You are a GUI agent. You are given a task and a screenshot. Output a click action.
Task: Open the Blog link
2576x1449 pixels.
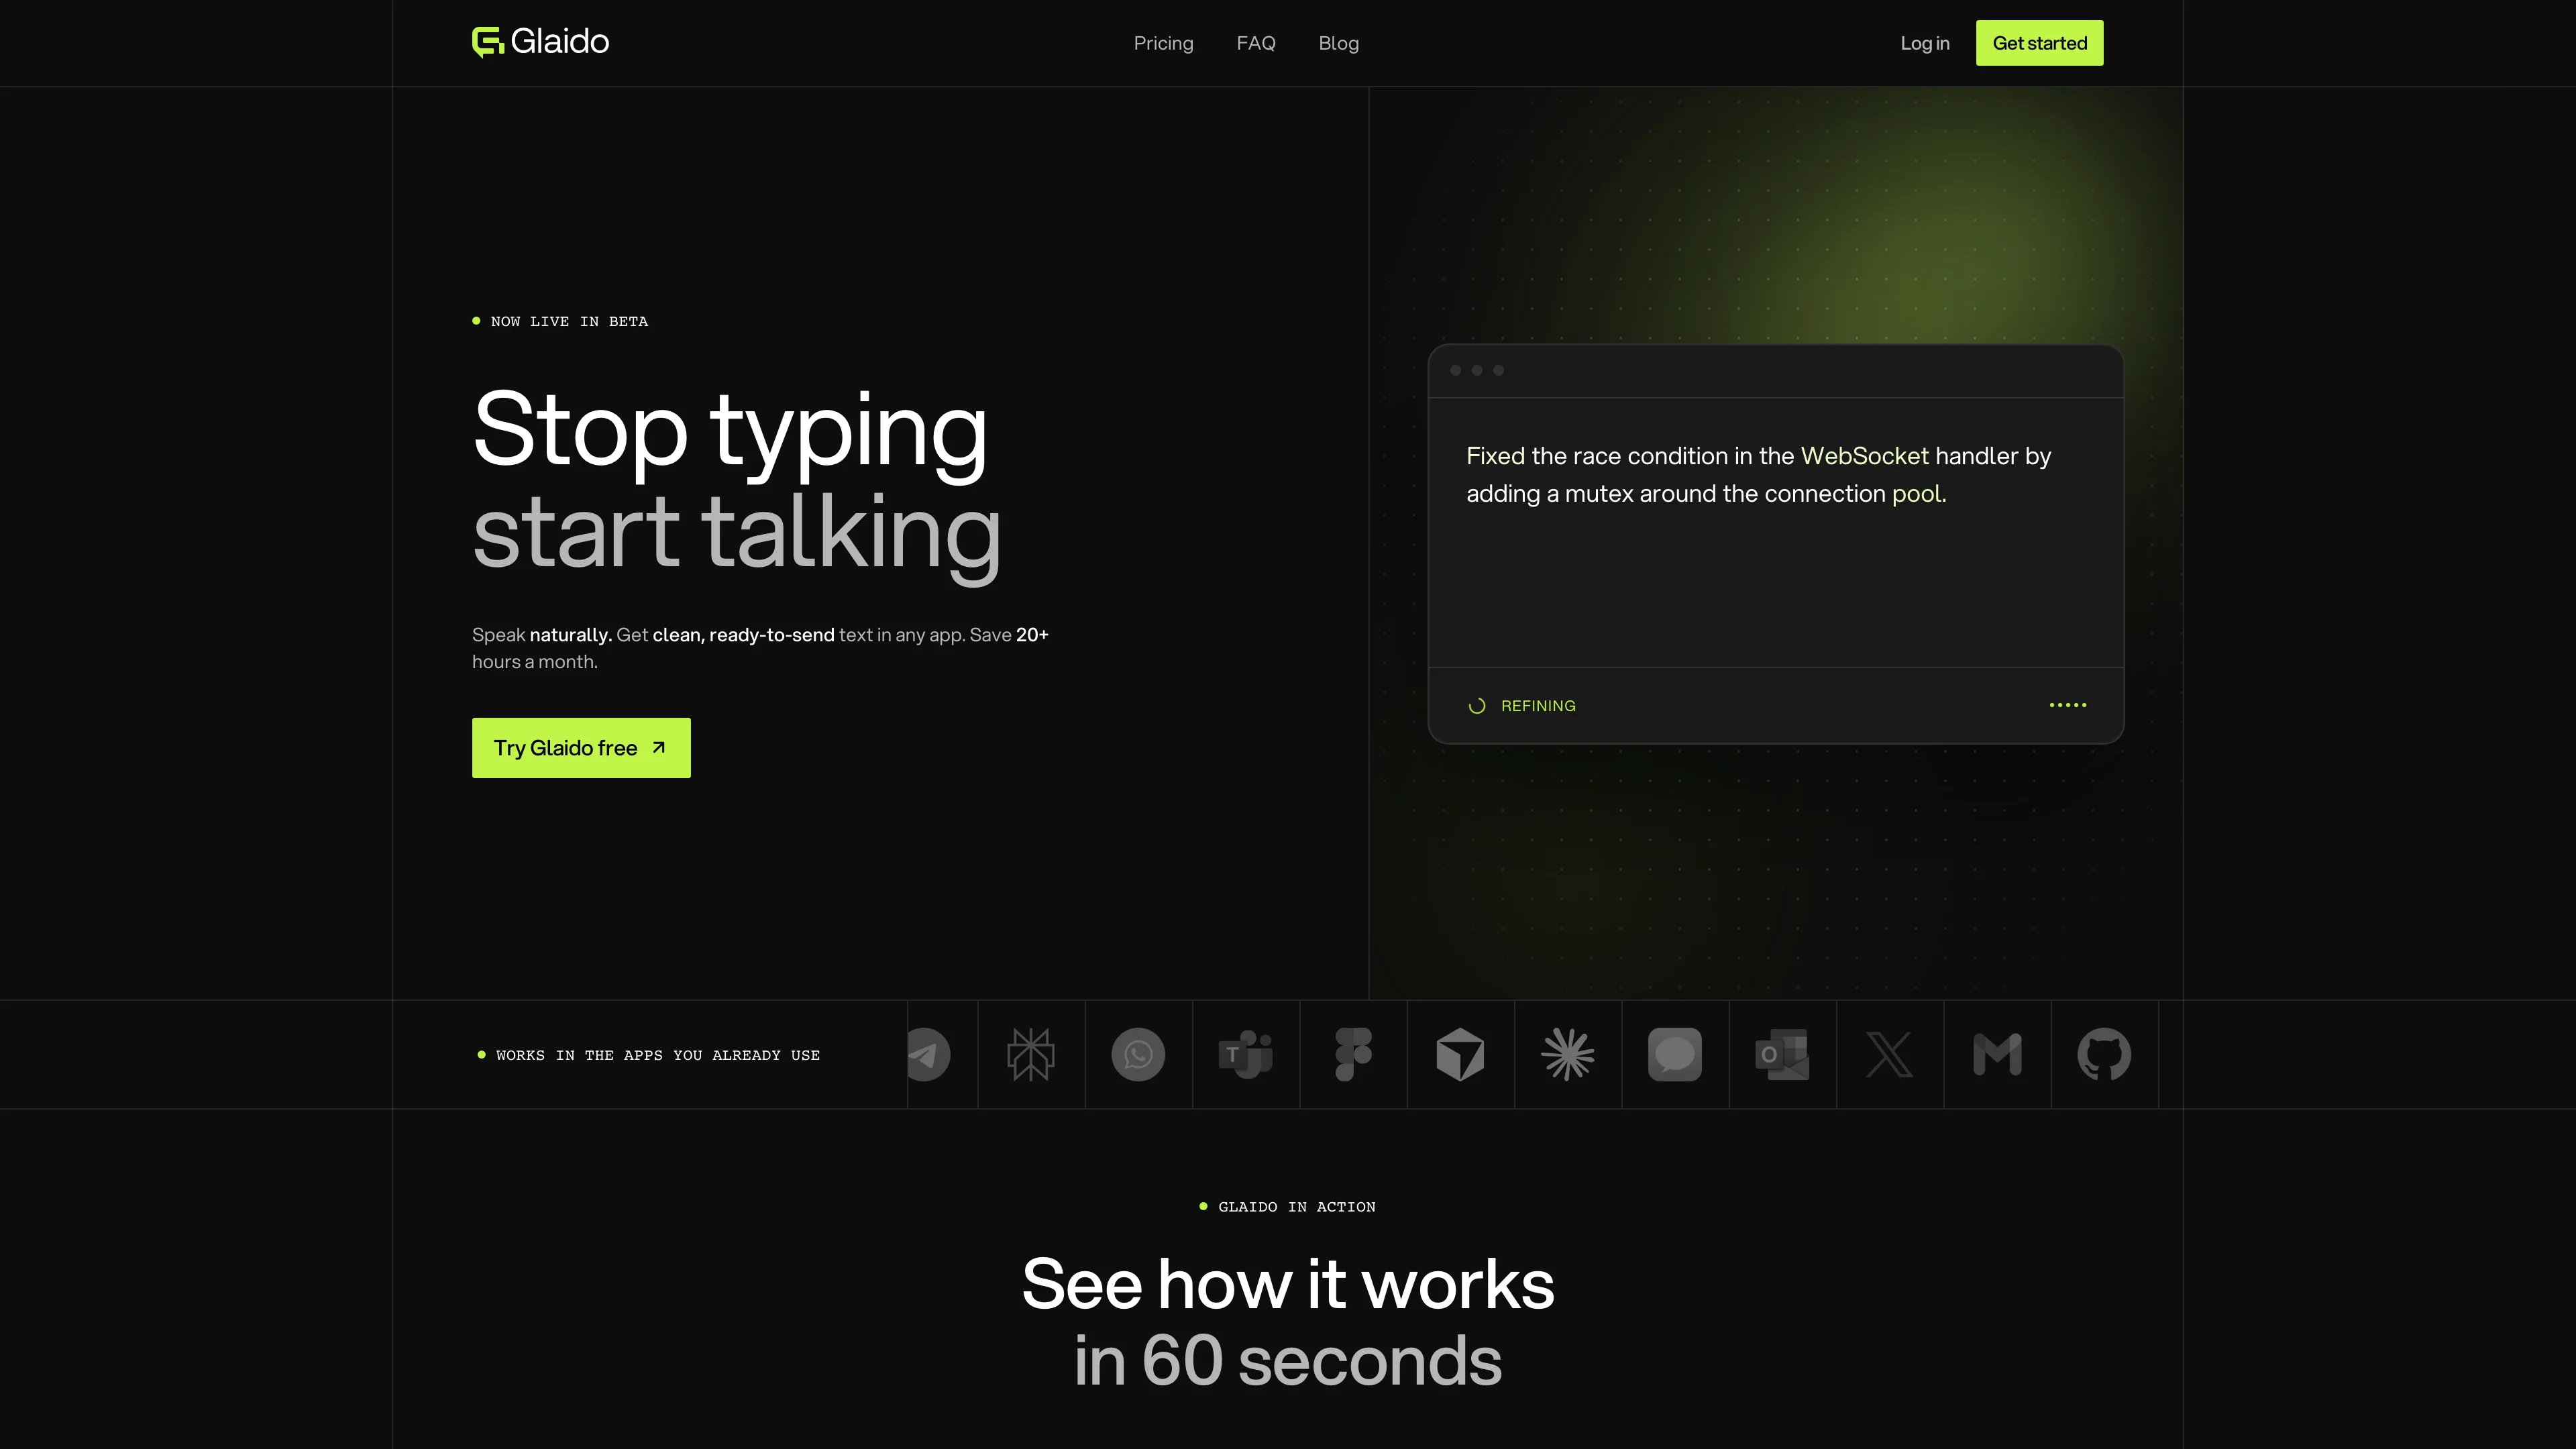click(x=1338, y=43)
